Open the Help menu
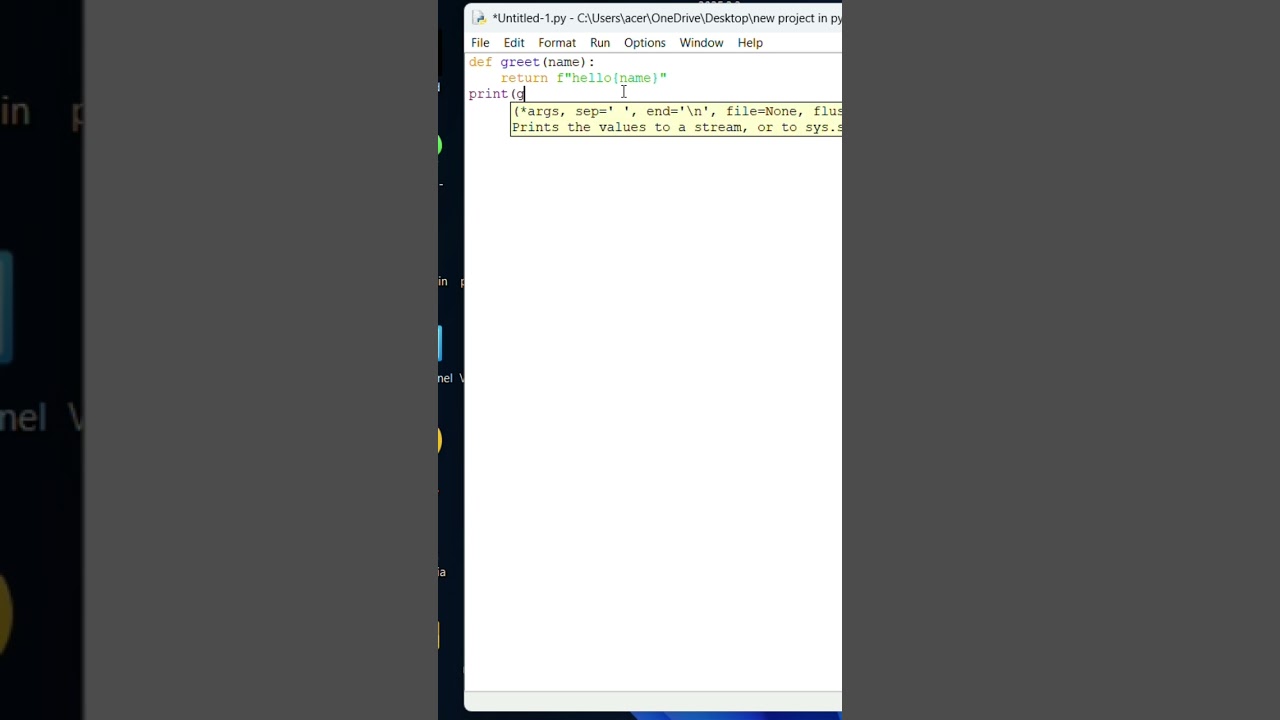The image size is (1280, 720). click(x=750, y=43)
